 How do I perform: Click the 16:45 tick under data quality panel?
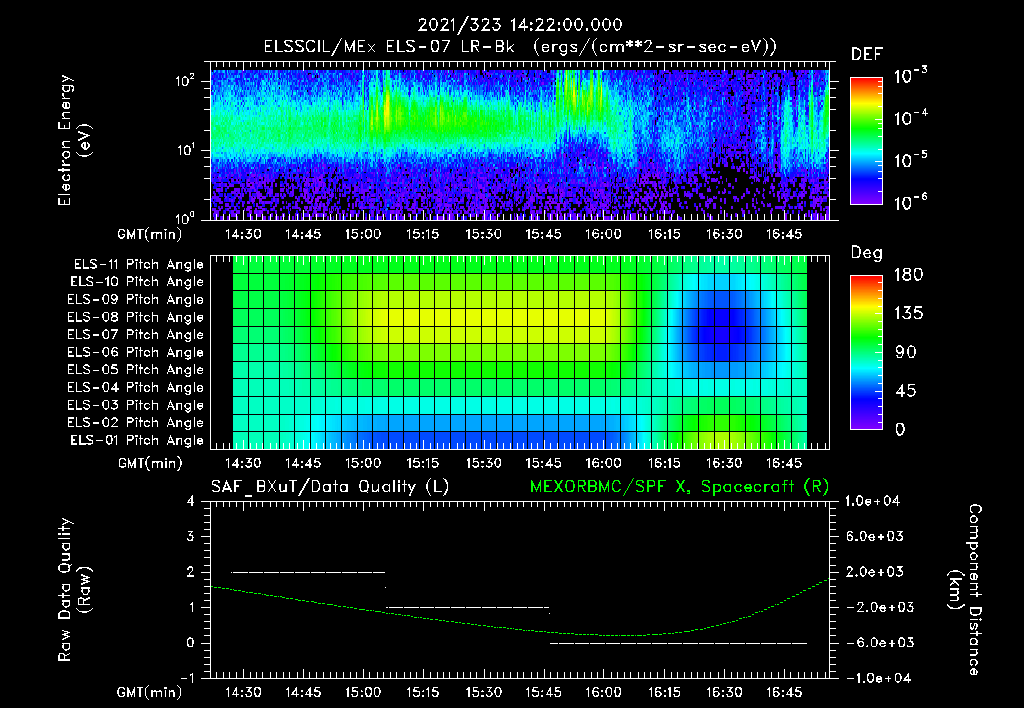[784, 692]
